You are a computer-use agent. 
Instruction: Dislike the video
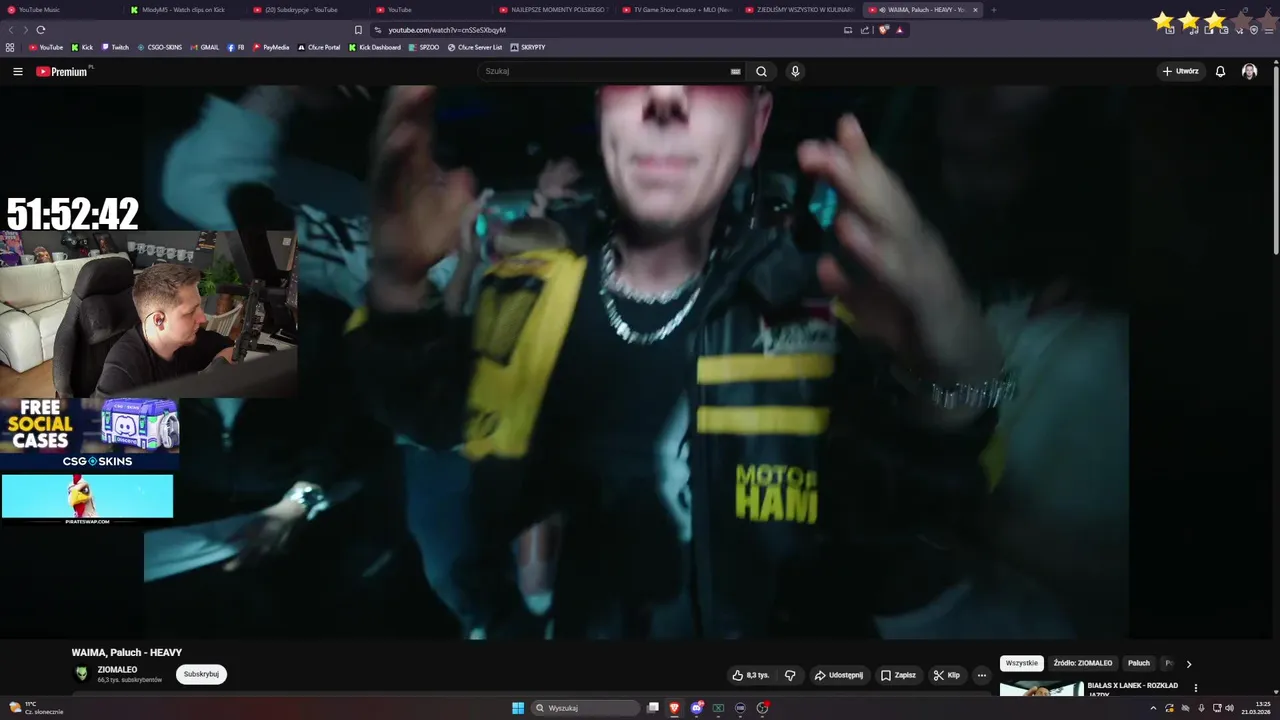(790, 675)
